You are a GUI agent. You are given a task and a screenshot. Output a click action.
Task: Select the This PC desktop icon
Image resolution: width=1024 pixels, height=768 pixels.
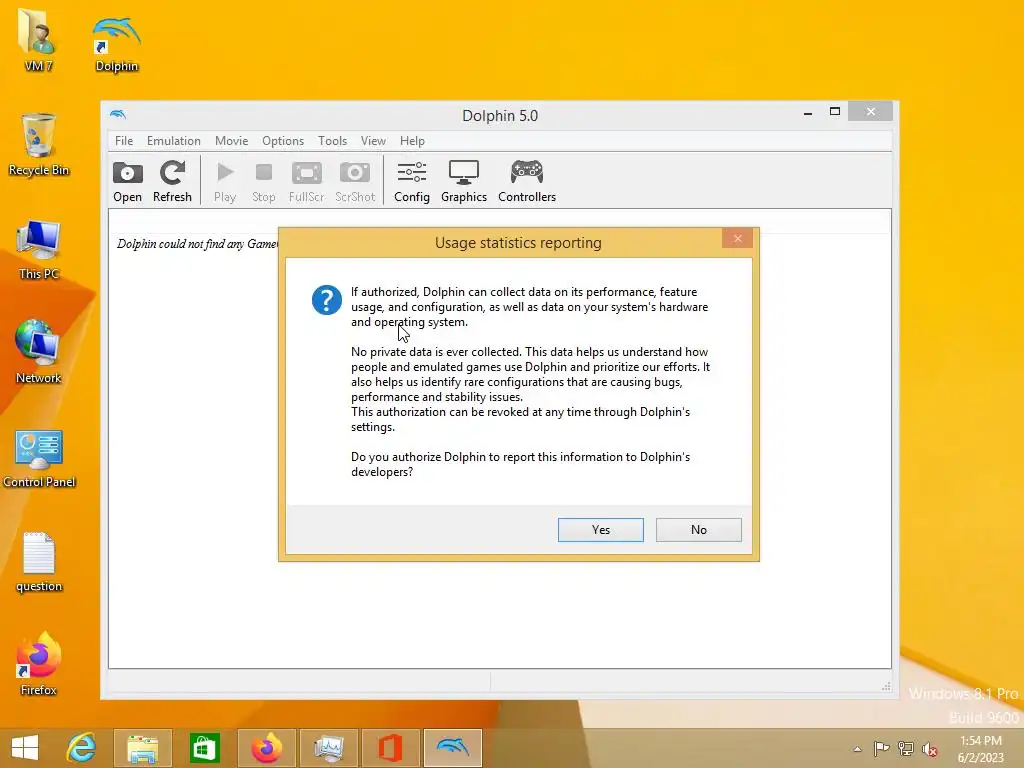pyautogui.click(x=39, y=250)
